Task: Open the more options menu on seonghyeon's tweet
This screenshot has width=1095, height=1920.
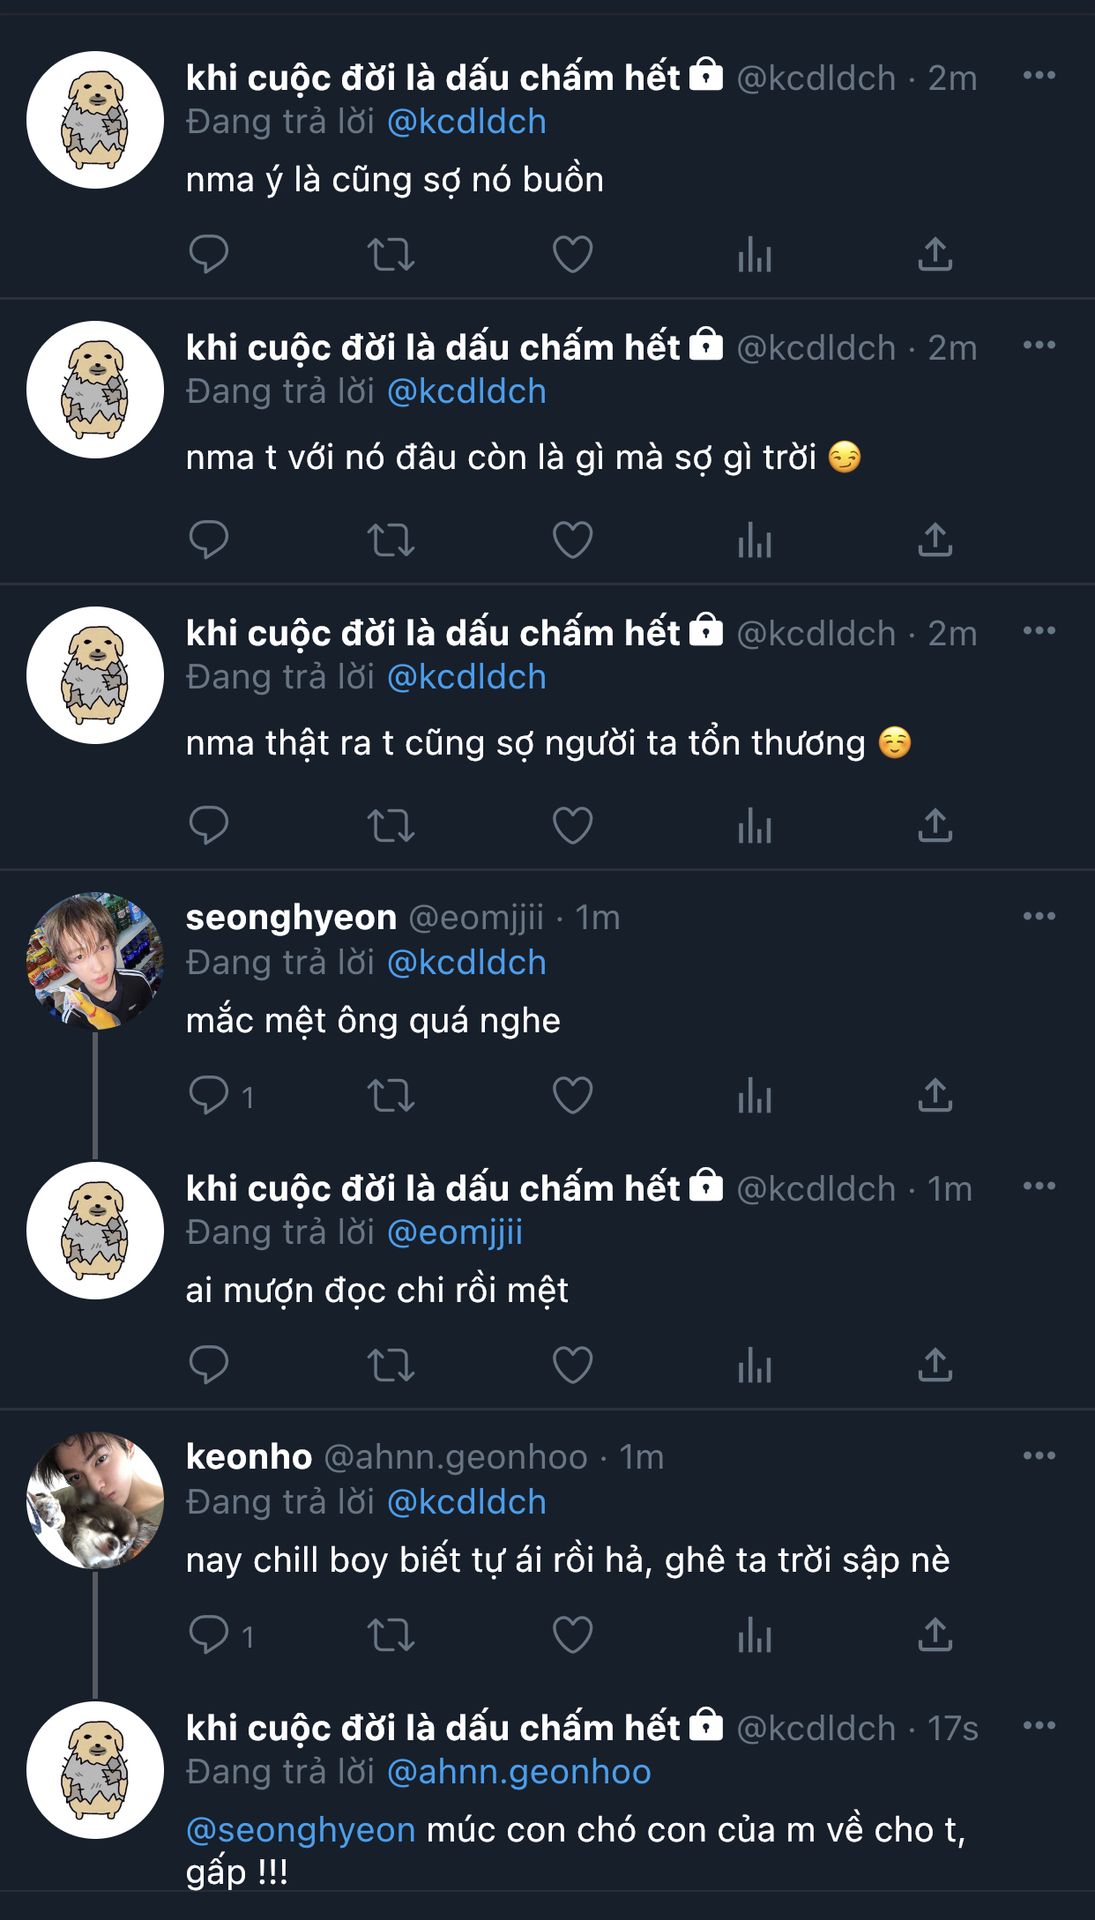Action: 1039,916
